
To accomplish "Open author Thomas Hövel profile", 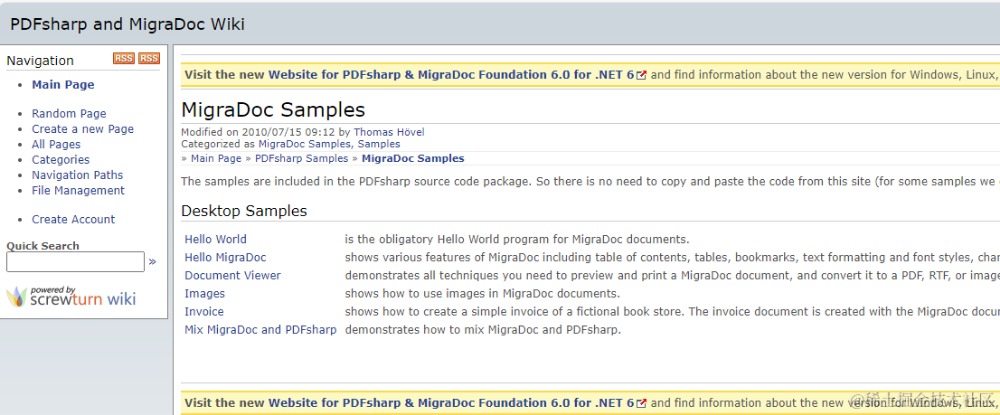I will [389, 132].
